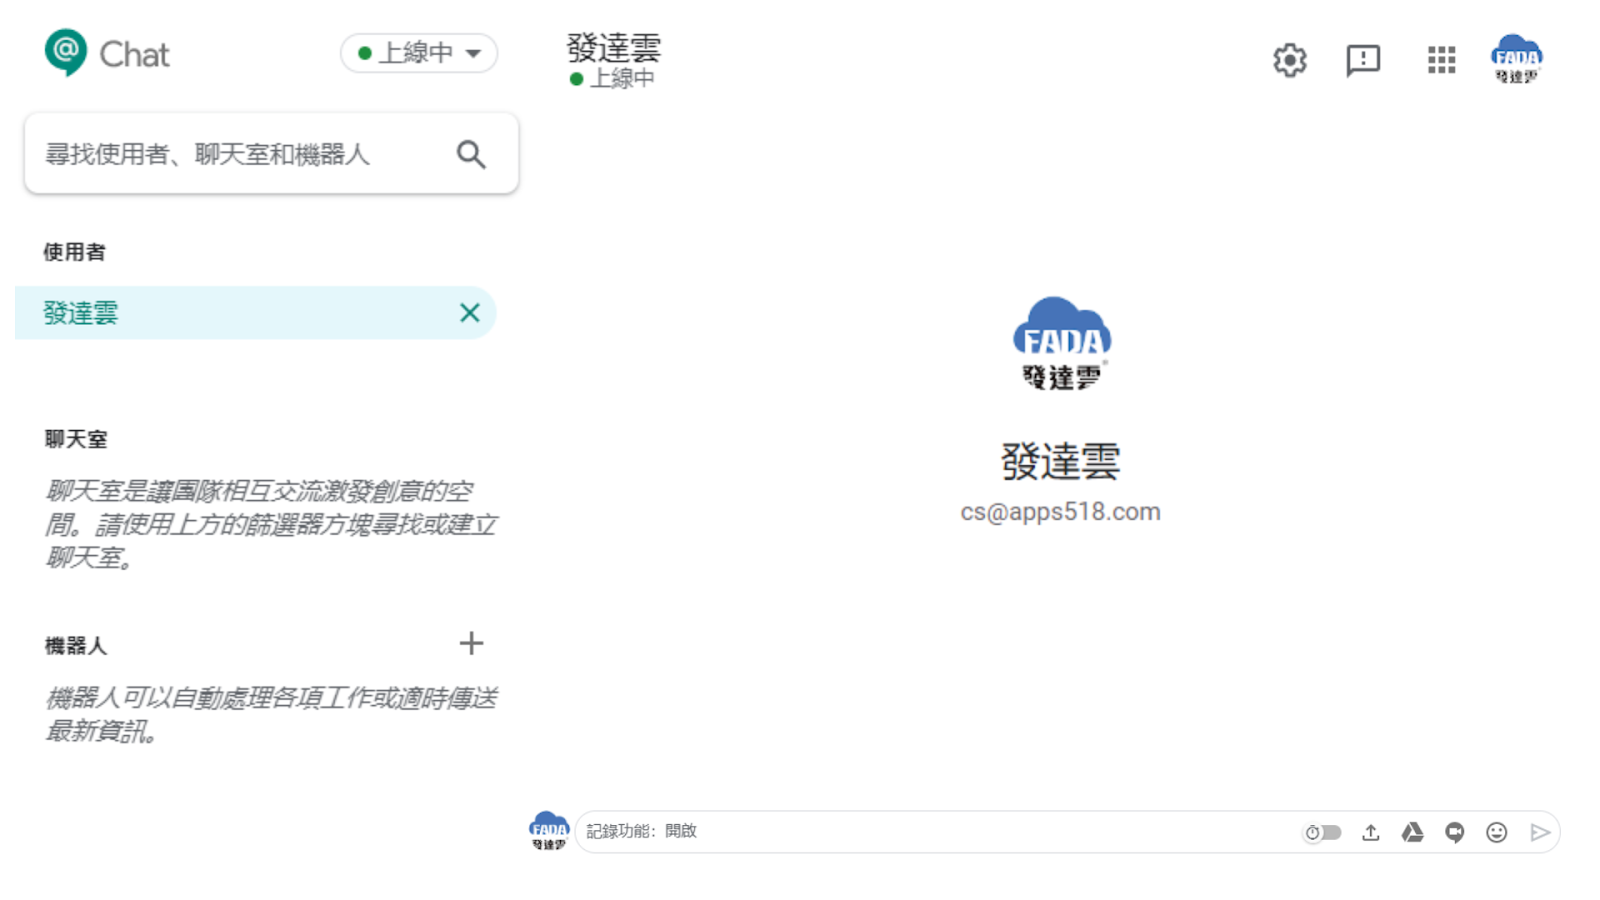Click the small FADA avatar beside message box
This screenshot has height=900, width=1600.
(549, 831)
